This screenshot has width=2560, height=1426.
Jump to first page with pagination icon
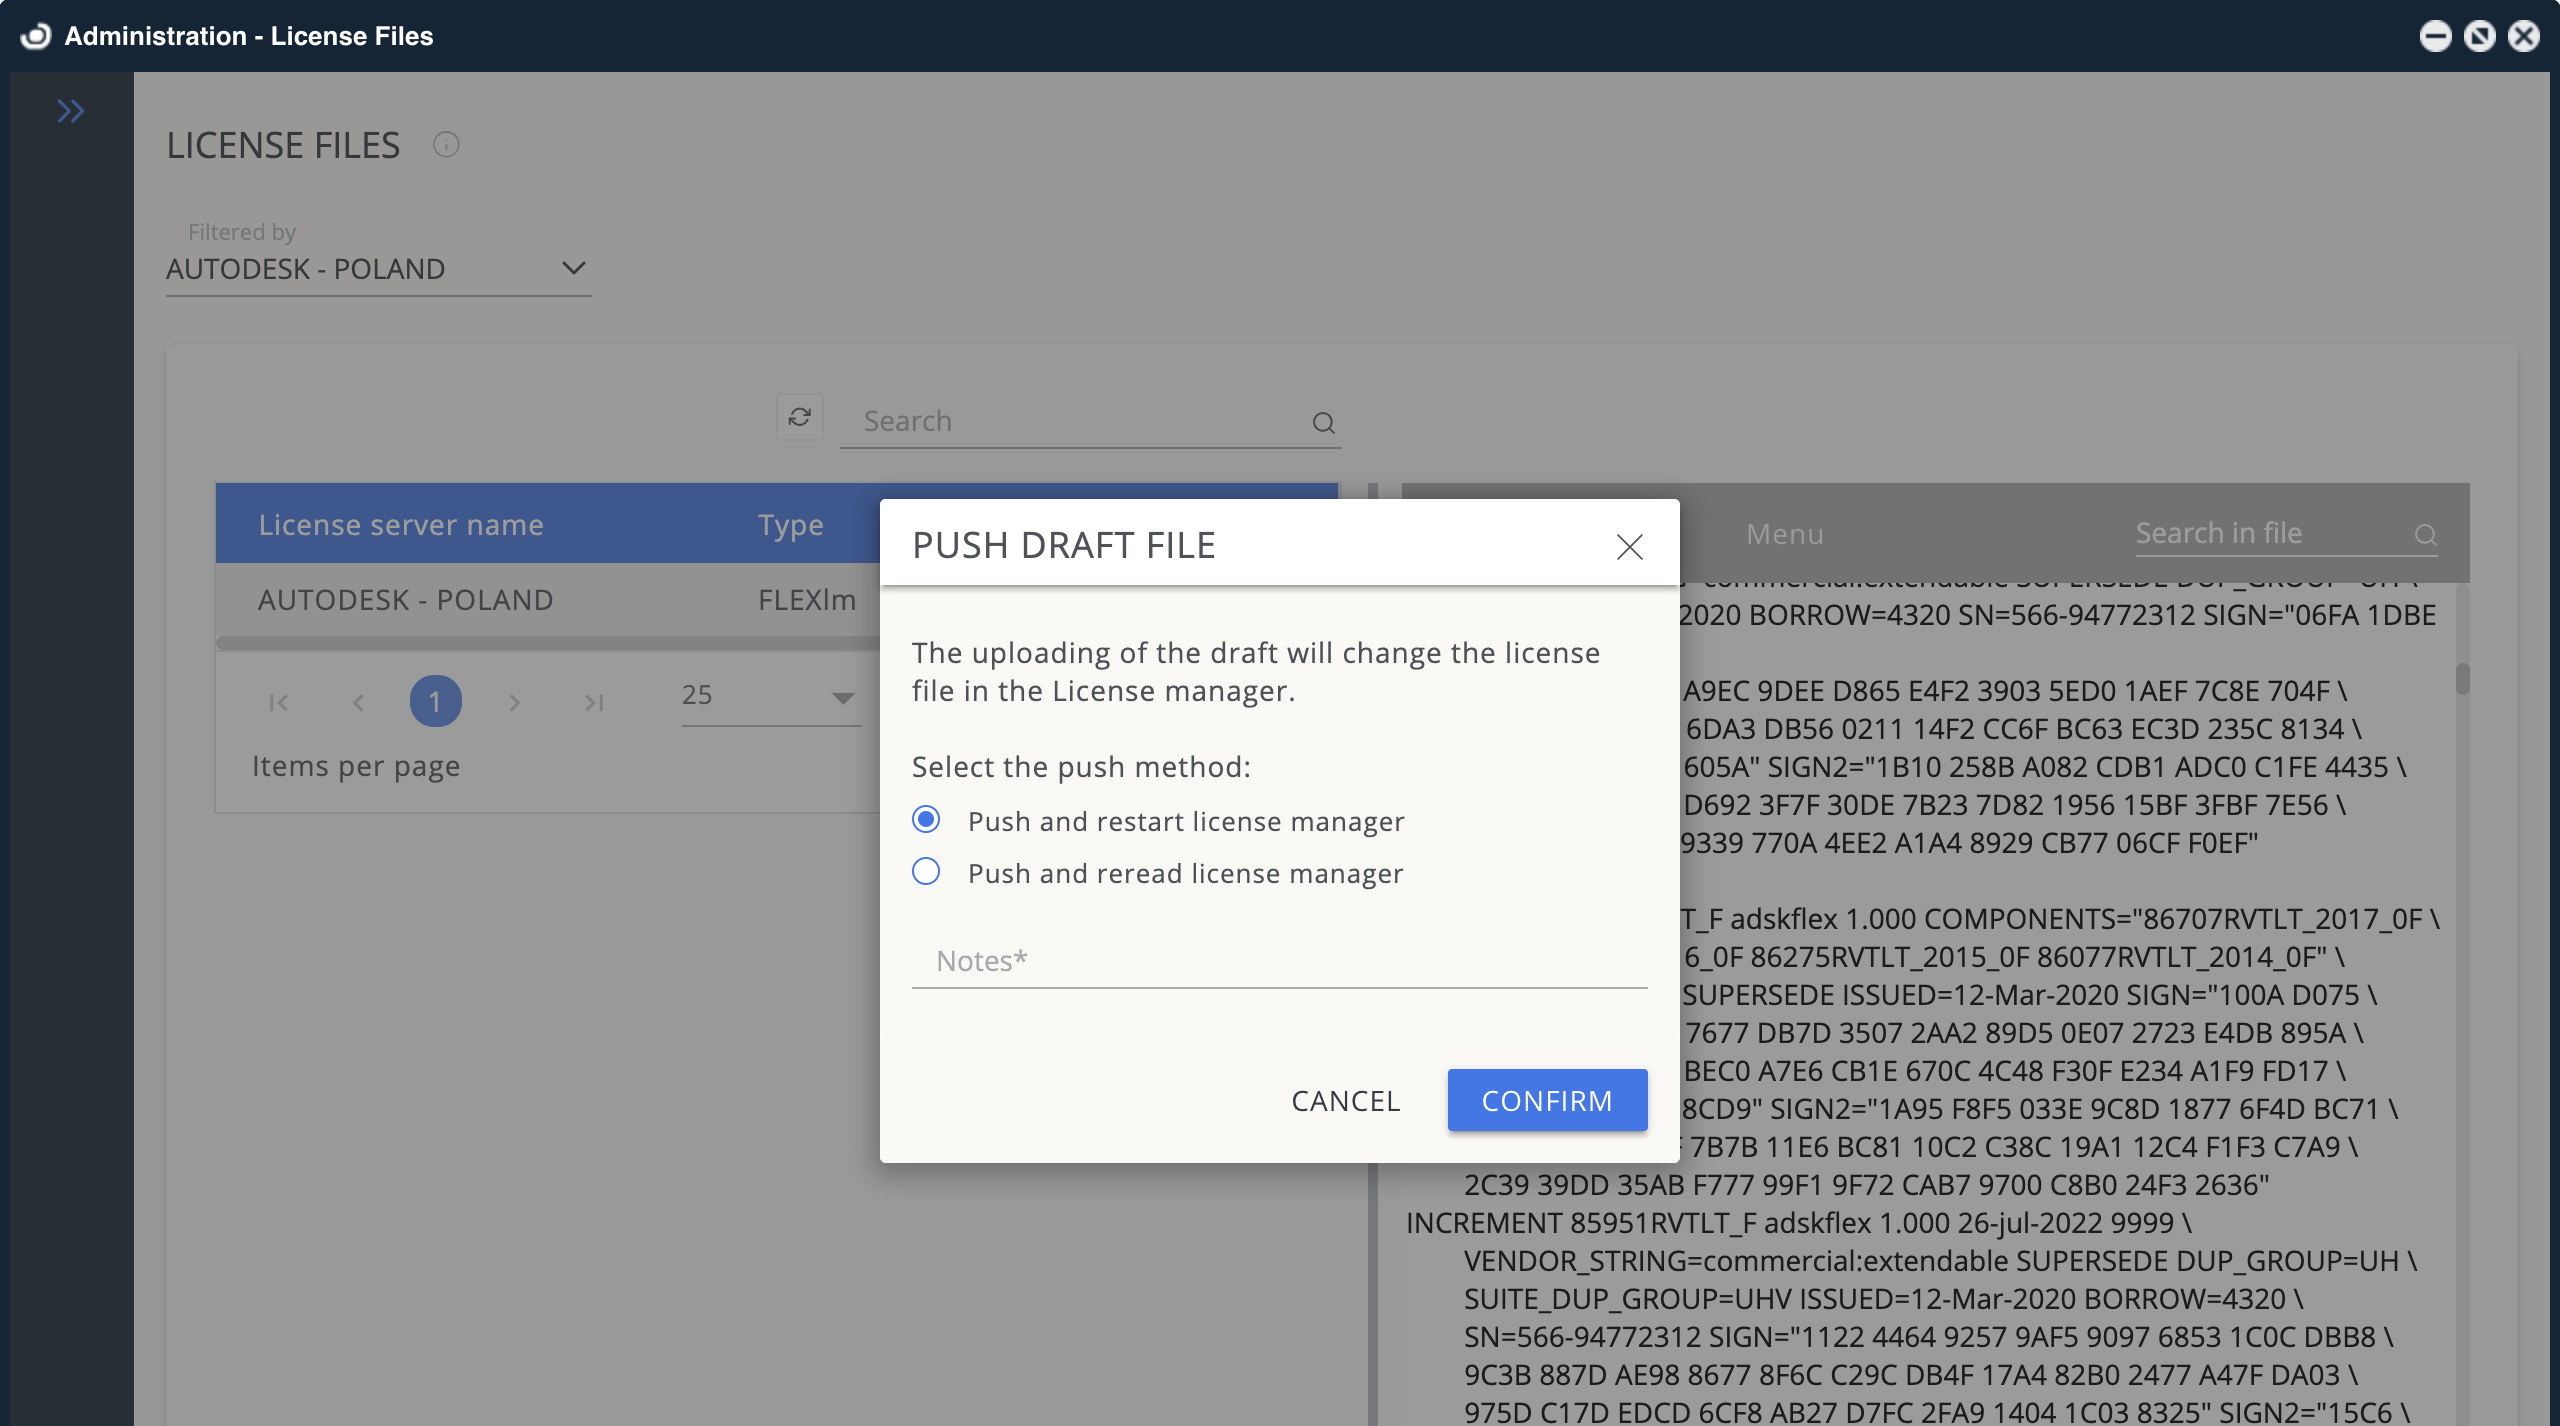pyautogui.click(x=278, y=701)
